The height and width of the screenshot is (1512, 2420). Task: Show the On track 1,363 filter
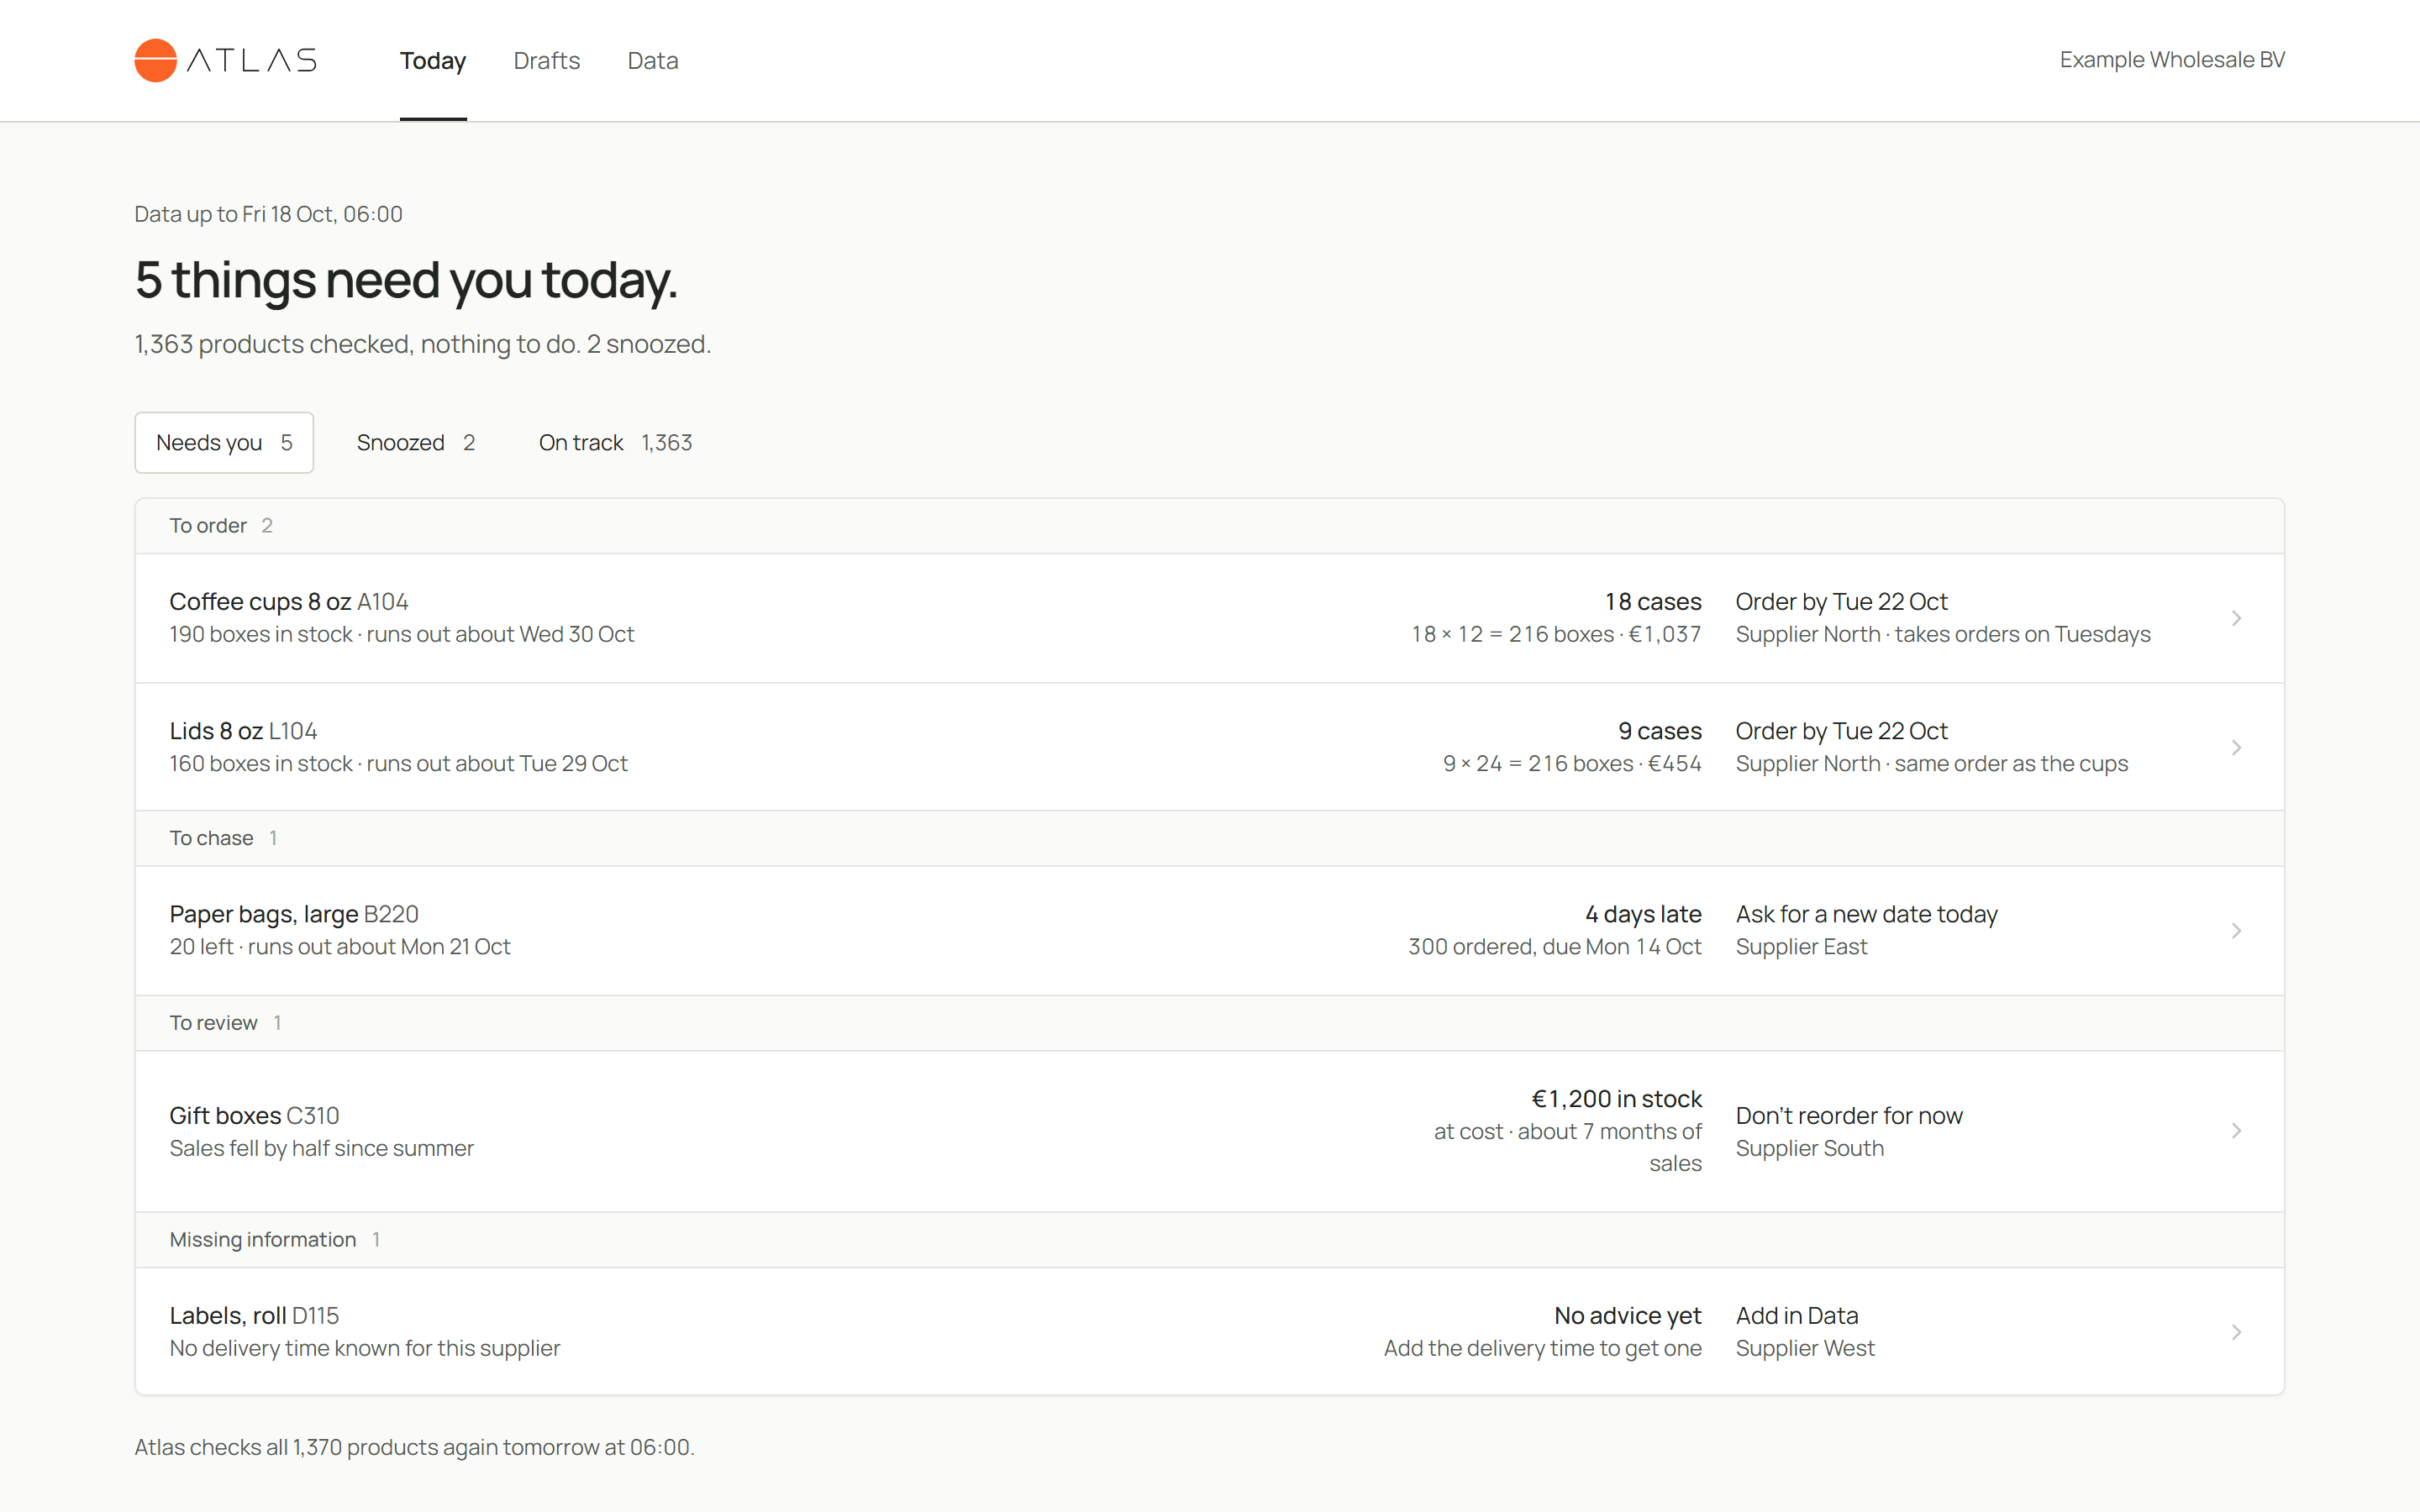click(x=615, y=442)
